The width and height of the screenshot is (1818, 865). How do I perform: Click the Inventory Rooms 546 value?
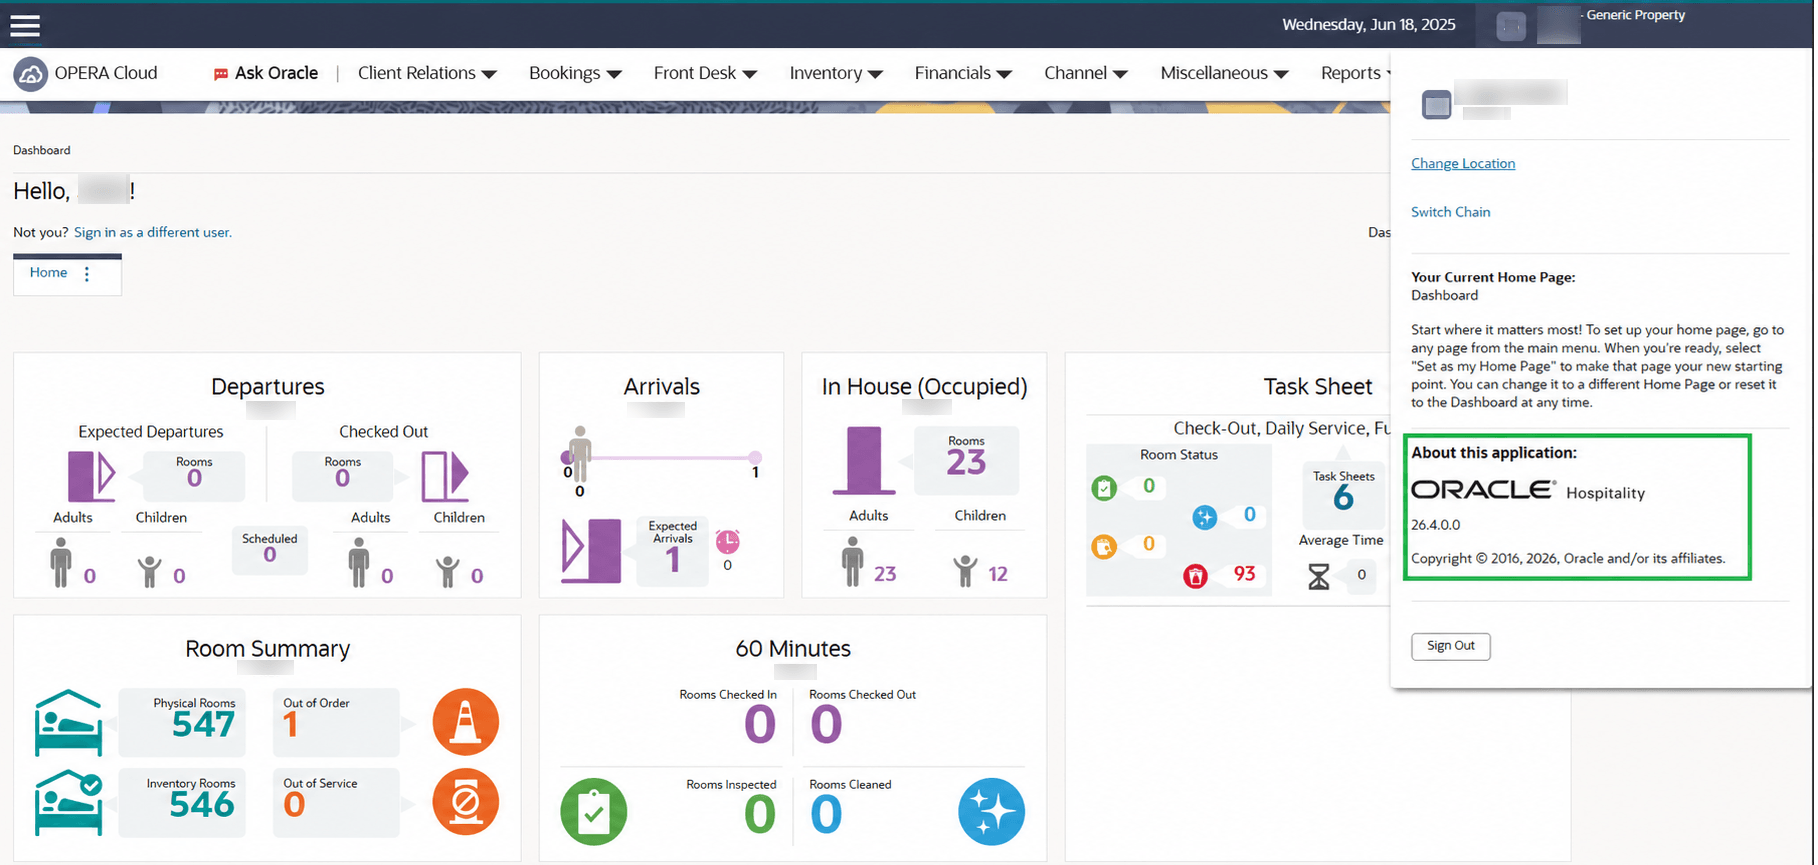click(202, 804)
